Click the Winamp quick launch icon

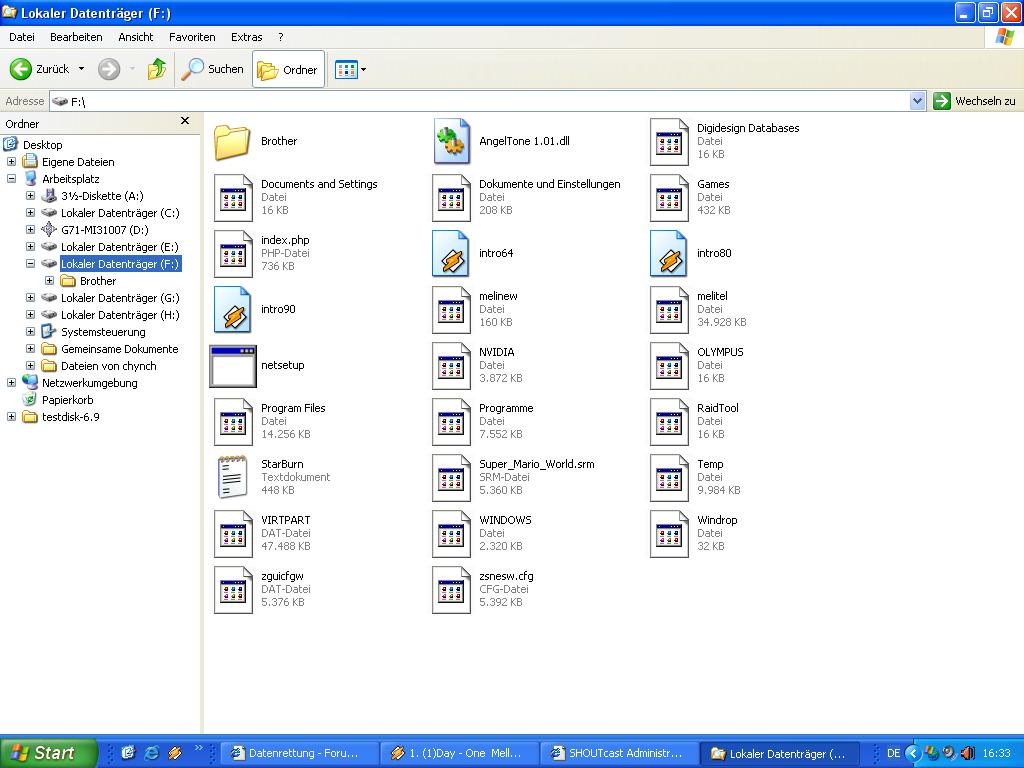175,753
